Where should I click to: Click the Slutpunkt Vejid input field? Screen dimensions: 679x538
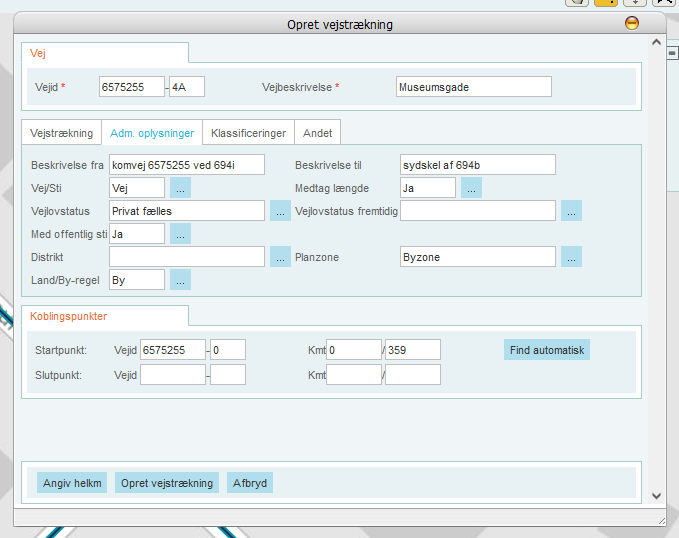[172, 374]
